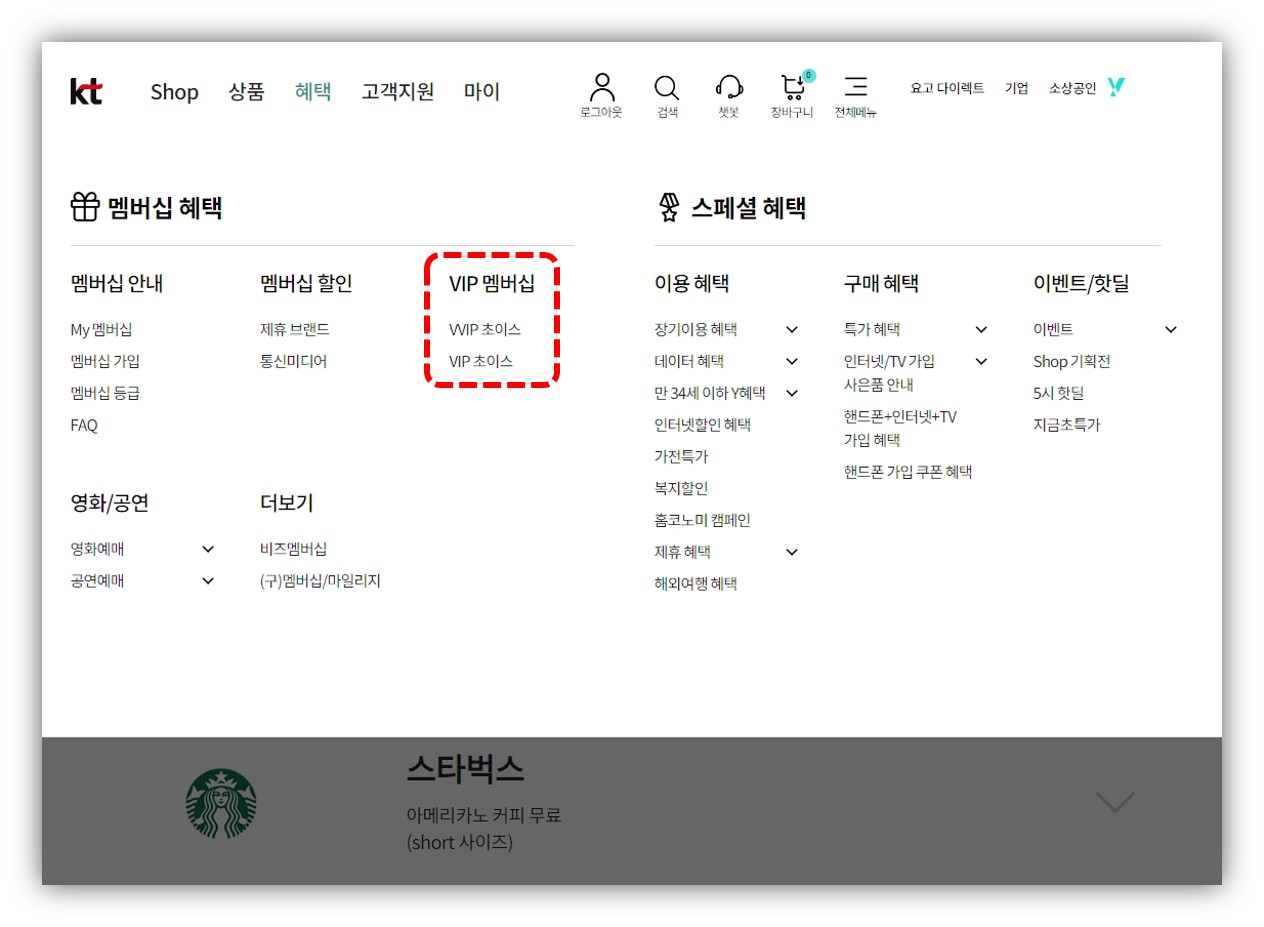Expand the 특가 혜택 dropdown

tap(981, 329)
